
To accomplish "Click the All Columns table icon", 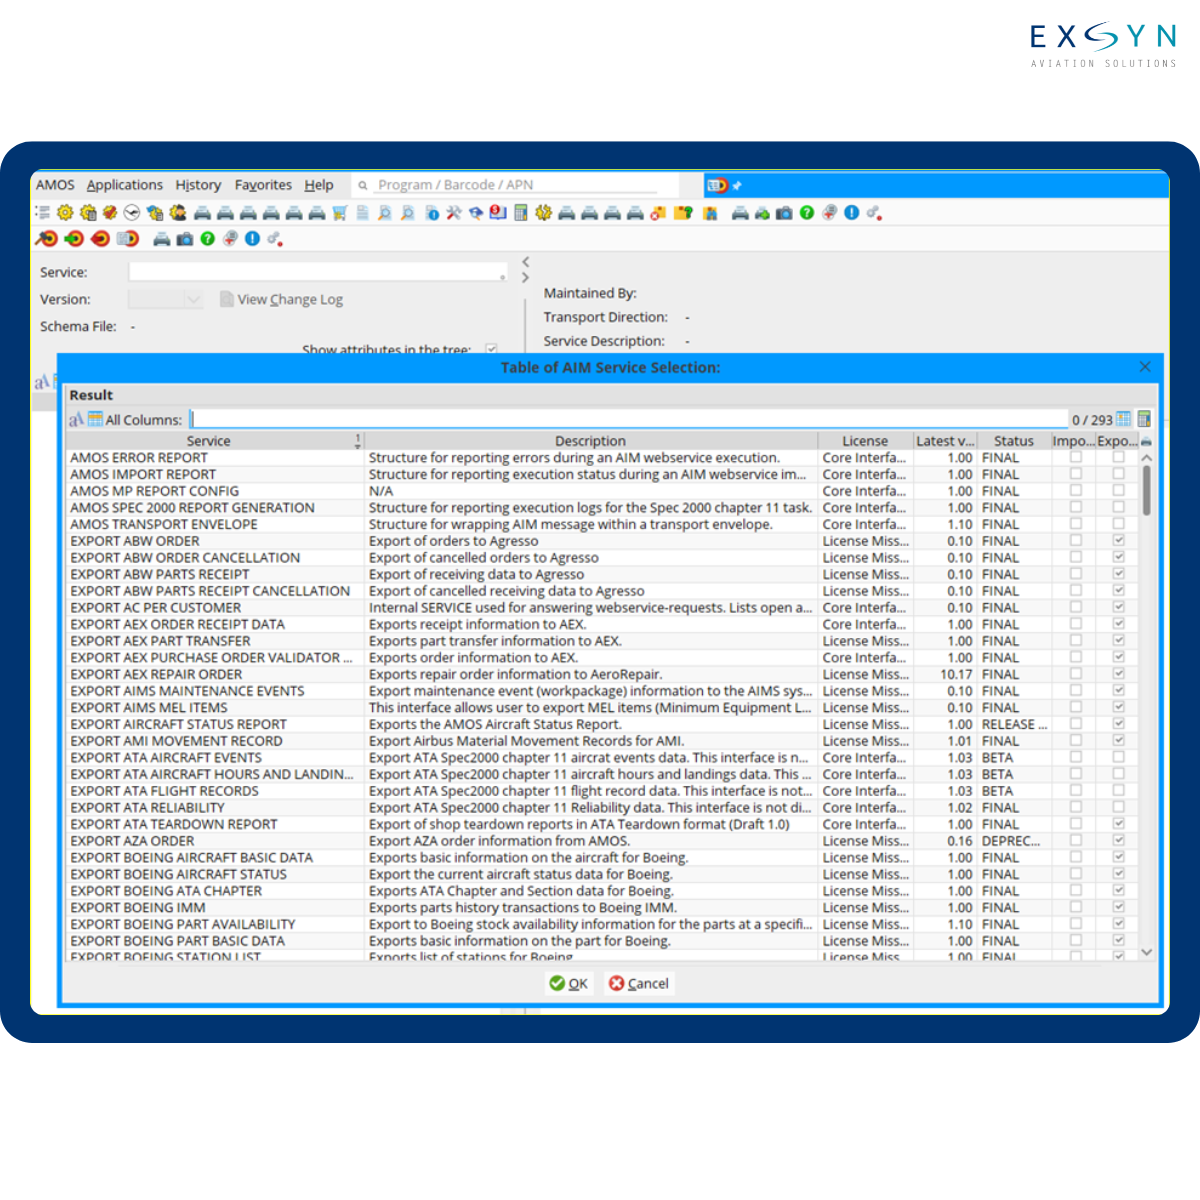I will point(95,419).
